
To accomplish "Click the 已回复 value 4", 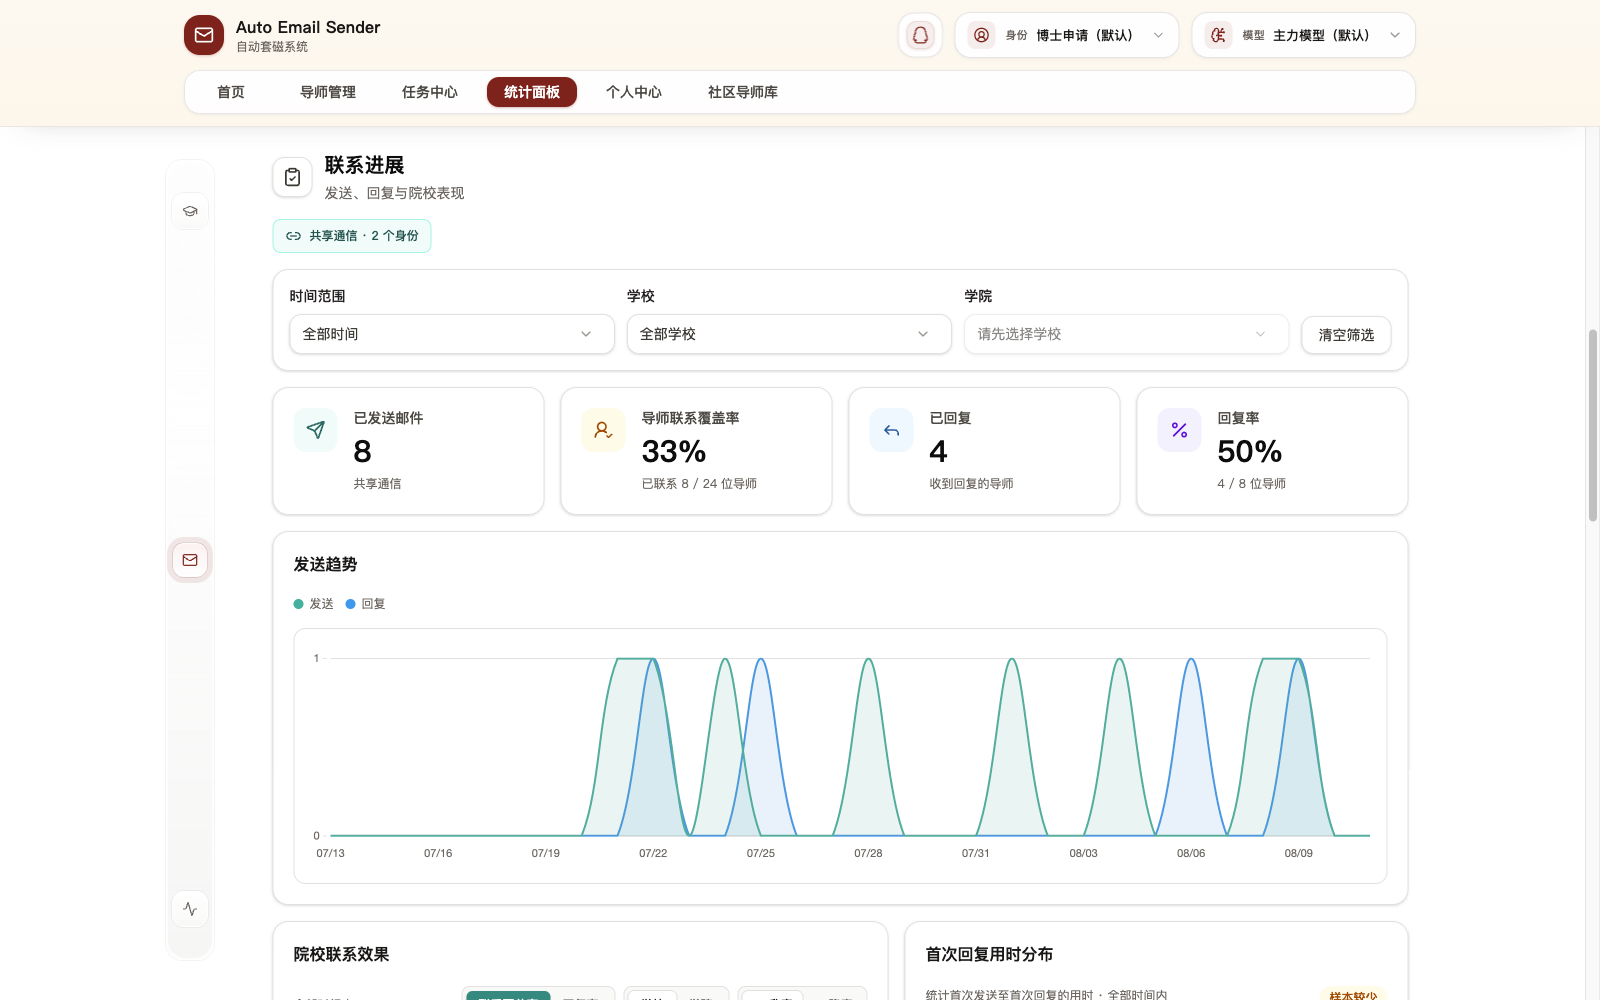I will [938, 452].
